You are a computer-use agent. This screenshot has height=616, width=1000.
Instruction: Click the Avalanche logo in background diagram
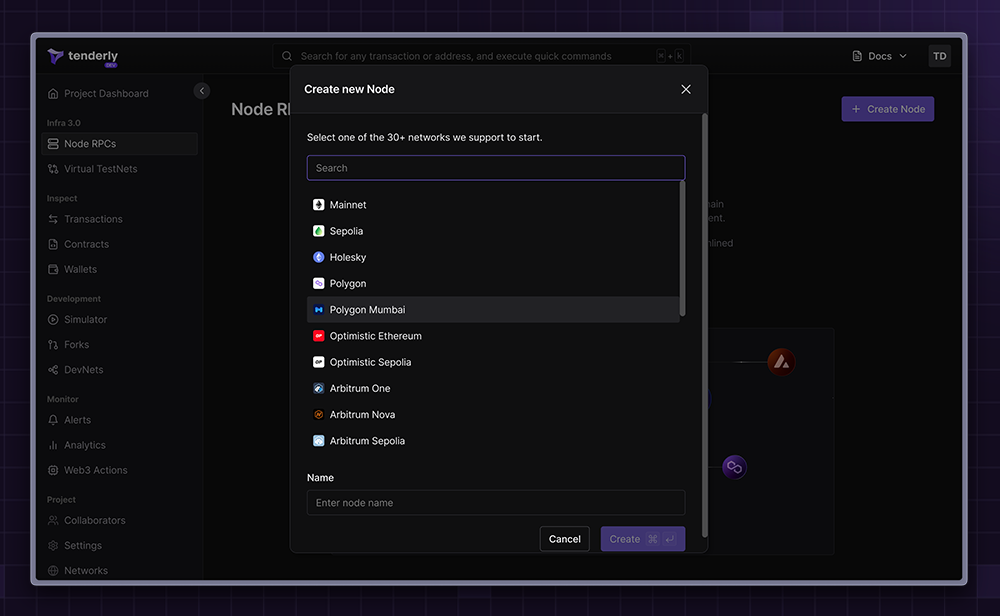(x=781, y=362)
